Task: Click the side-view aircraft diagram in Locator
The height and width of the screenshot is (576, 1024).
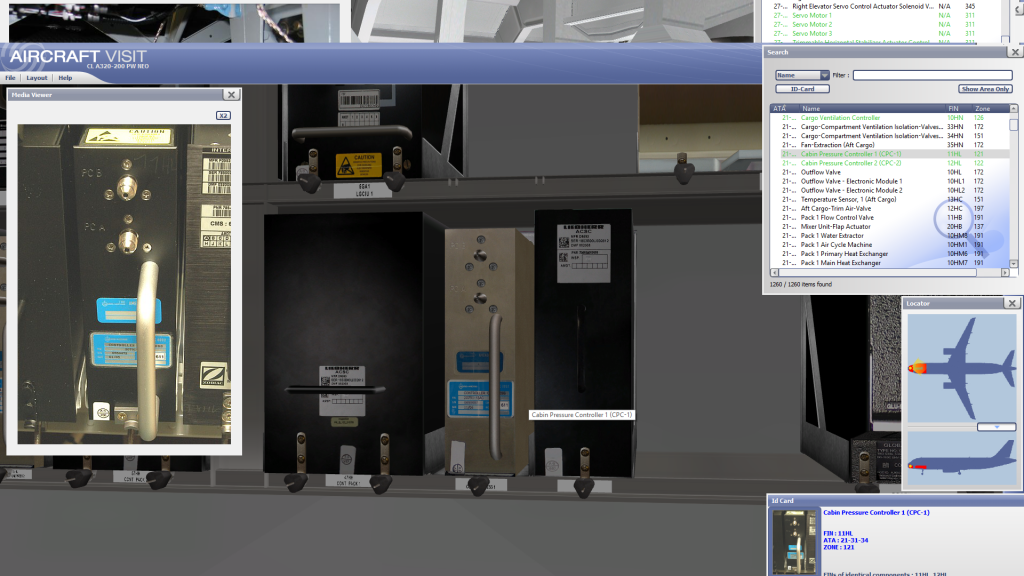Action: (962, 458)
